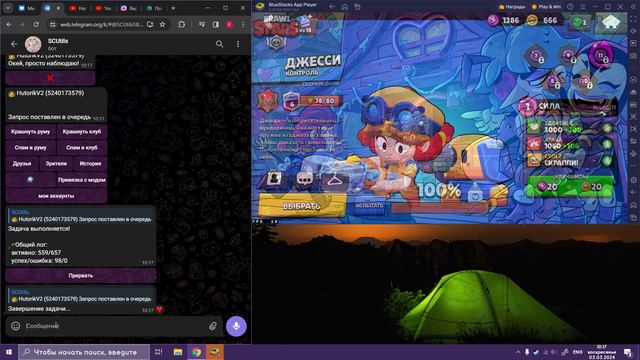Open the brawler profile portrait icon
This screenshot has width=640, height=360.
[x=275, y=178]
